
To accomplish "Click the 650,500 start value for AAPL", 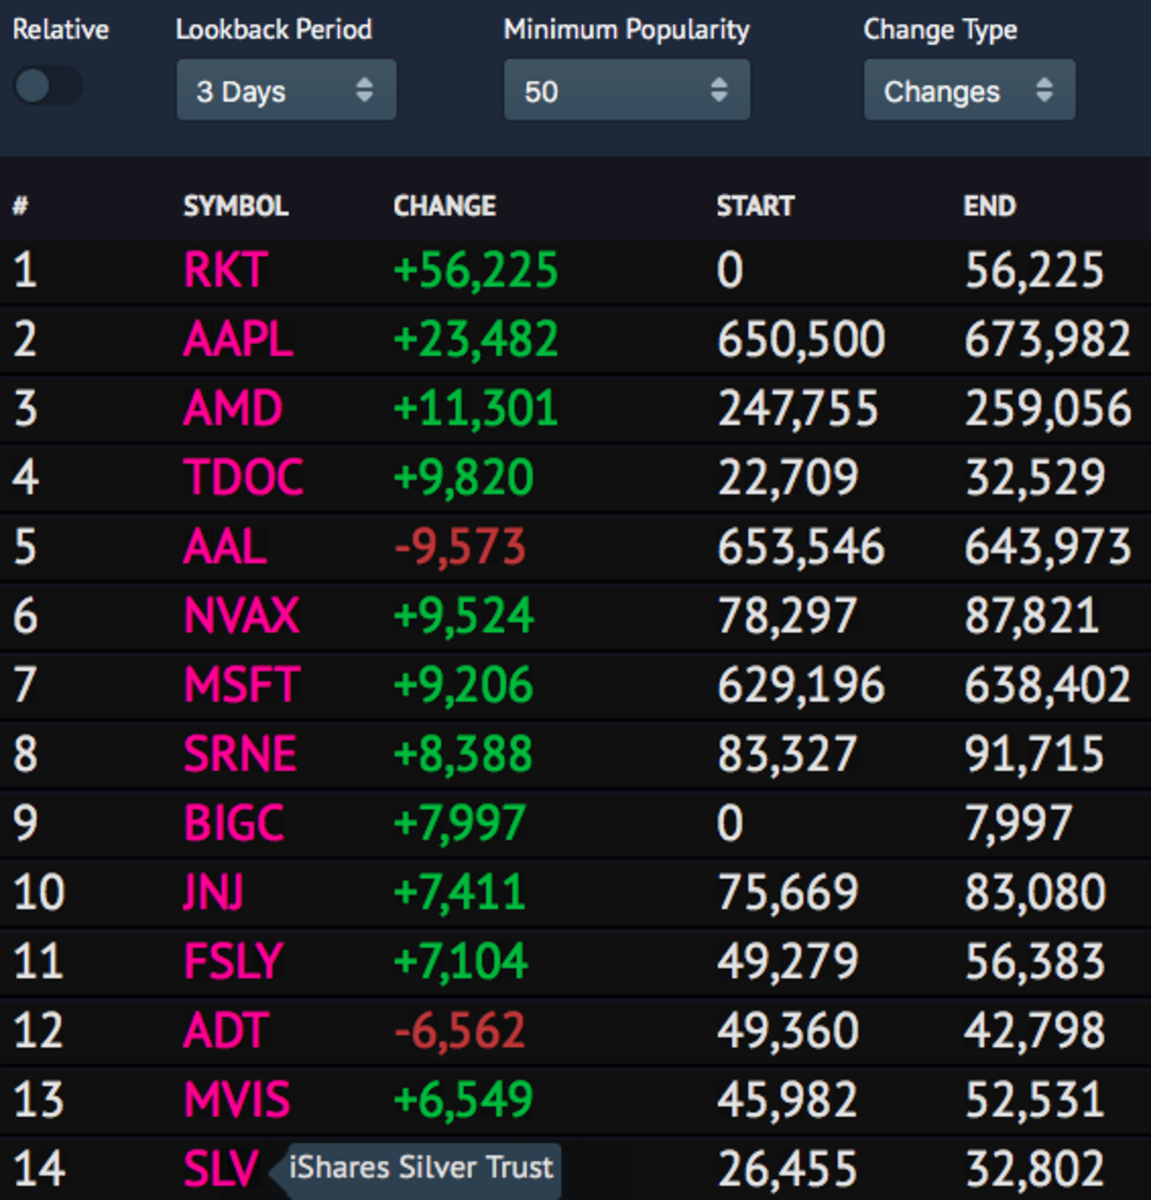I will [801, 339].
